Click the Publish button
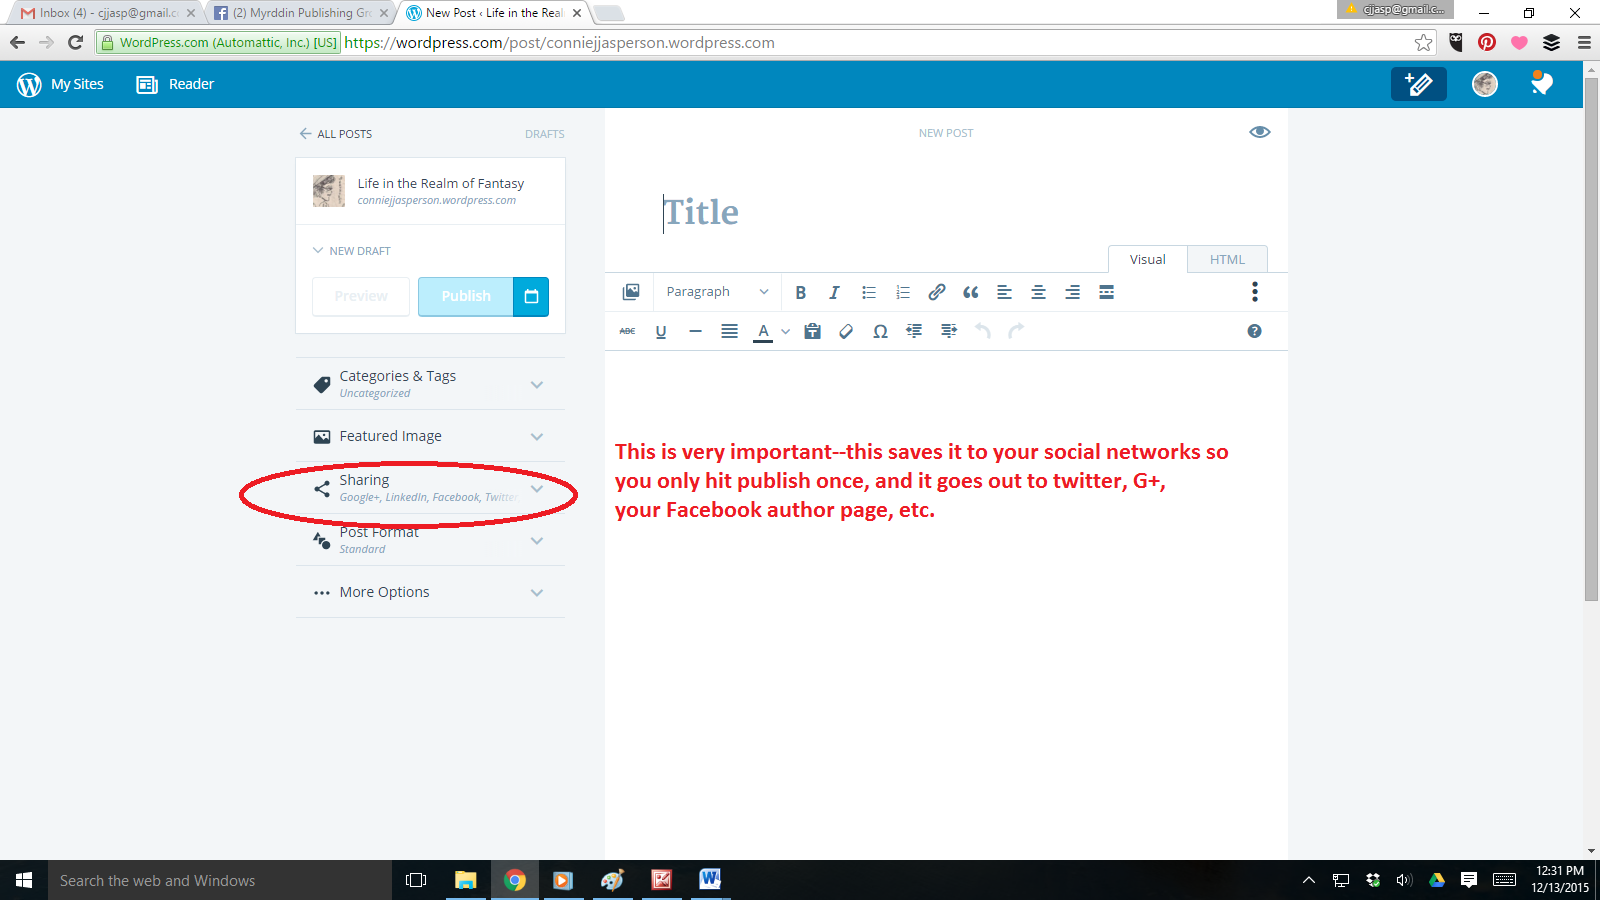Viewport: 1600px width, 900px height. point(466,296)
